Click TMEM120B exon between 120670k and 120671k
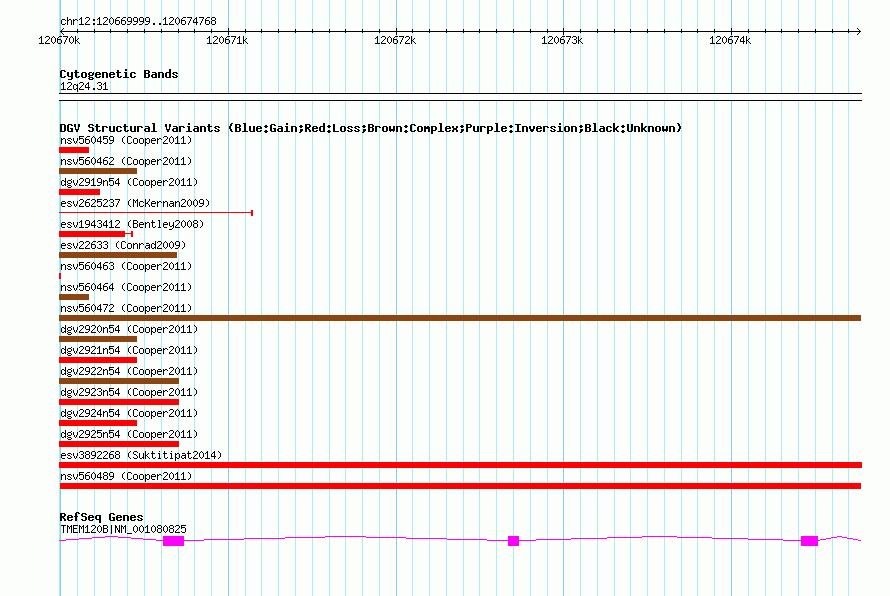 pyautogui.click(x=174, y=541)
